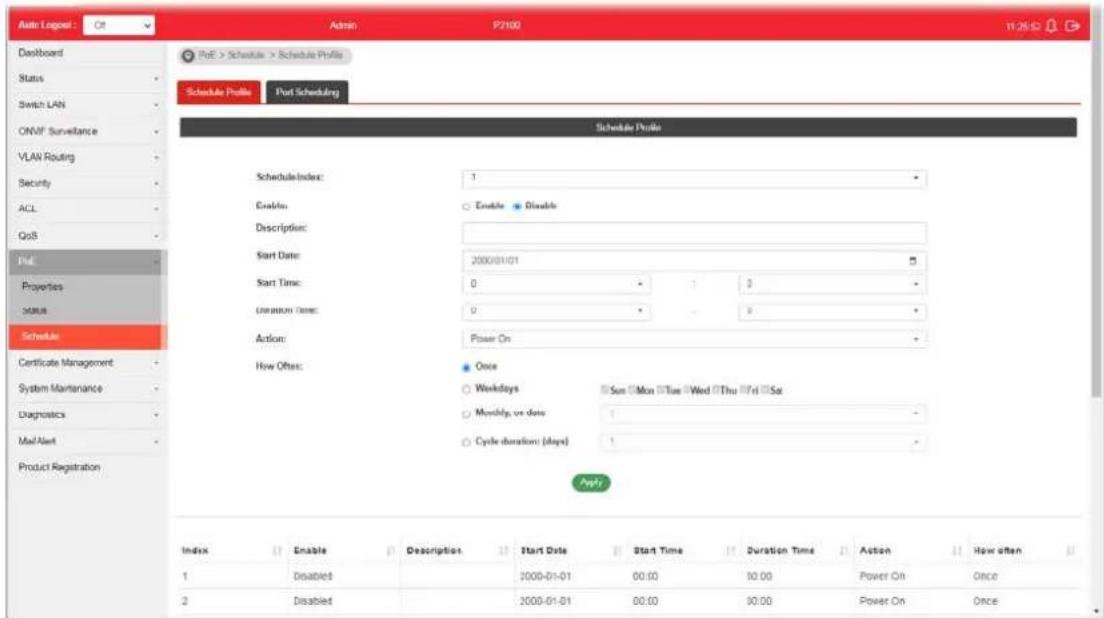Expand System Maintenance sidebar menu
1104x618 pixels.
pyautogui.click(x=88, y=389)
